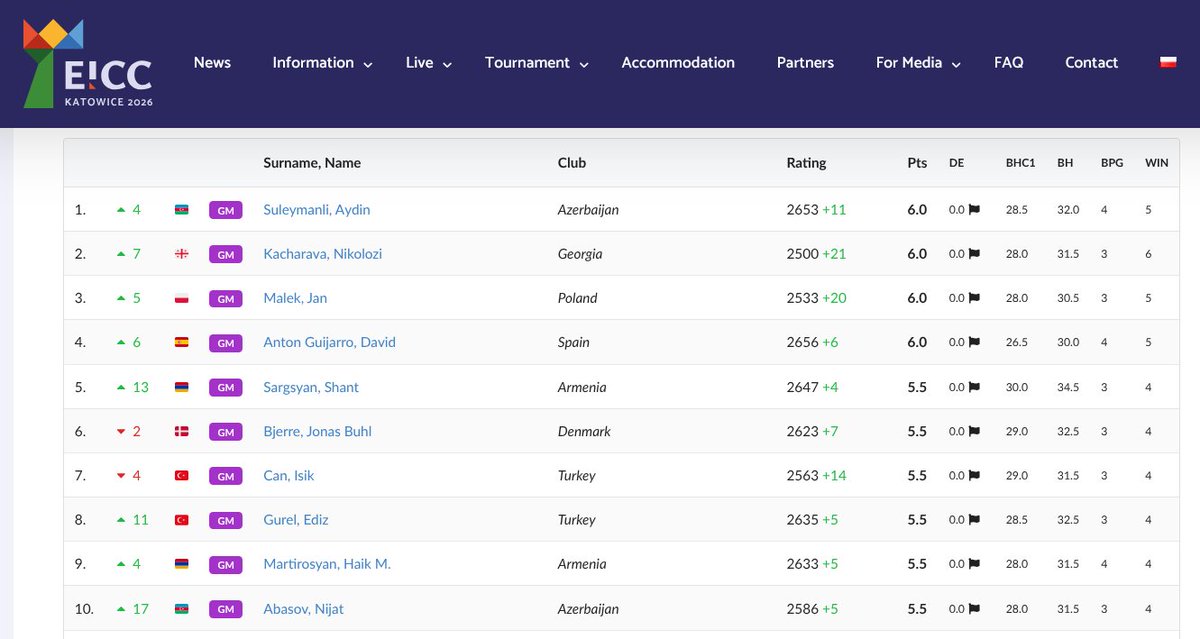Image resolution: width=1200 pixels, height=639 pixels.
Task: Click Armenia flag in Martirosyan row
Action: [x=182, y=564]
